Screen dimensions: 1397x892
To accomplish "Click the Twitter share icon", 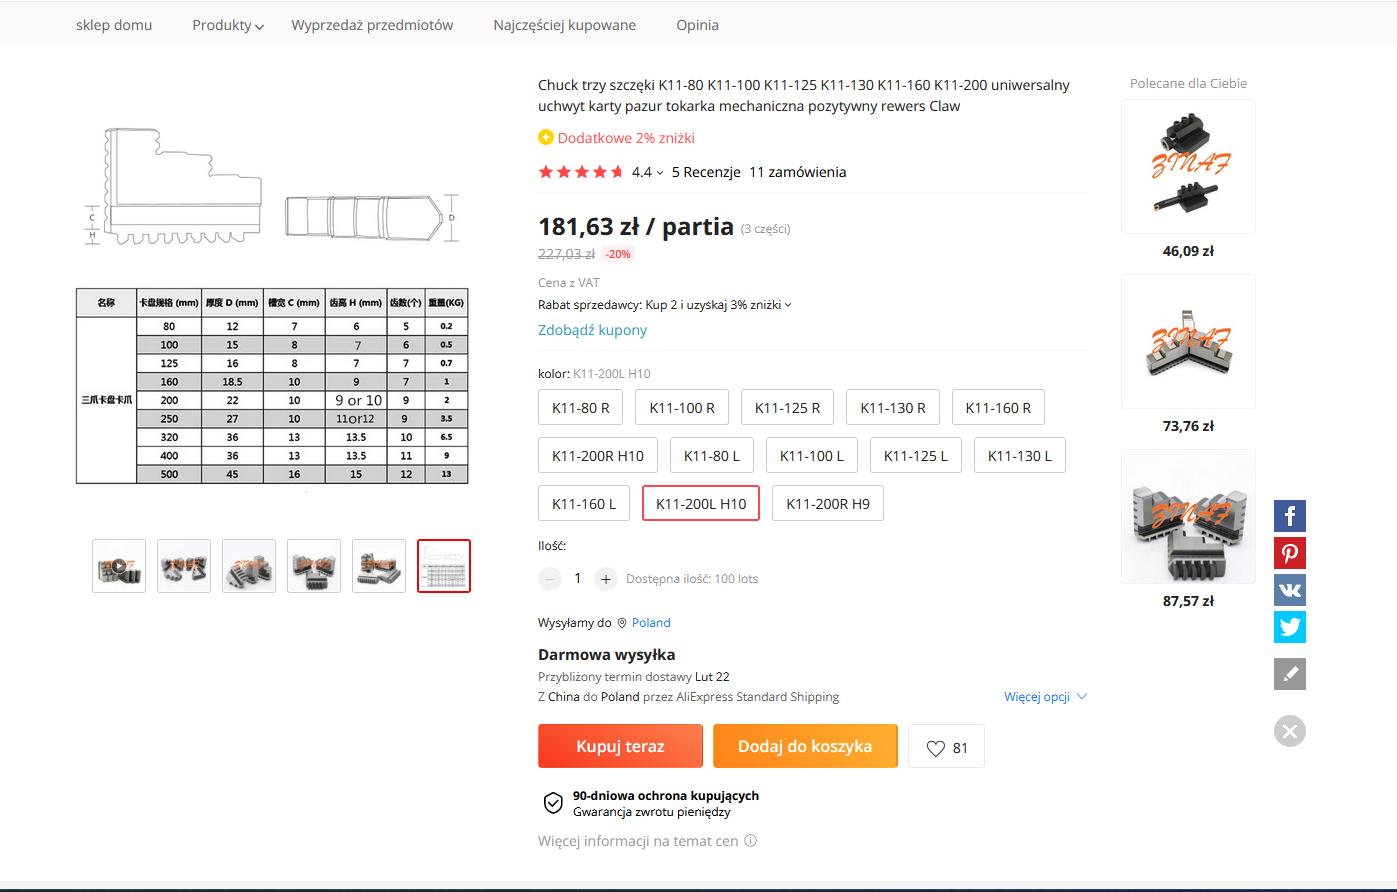I will pos(1289,627).
